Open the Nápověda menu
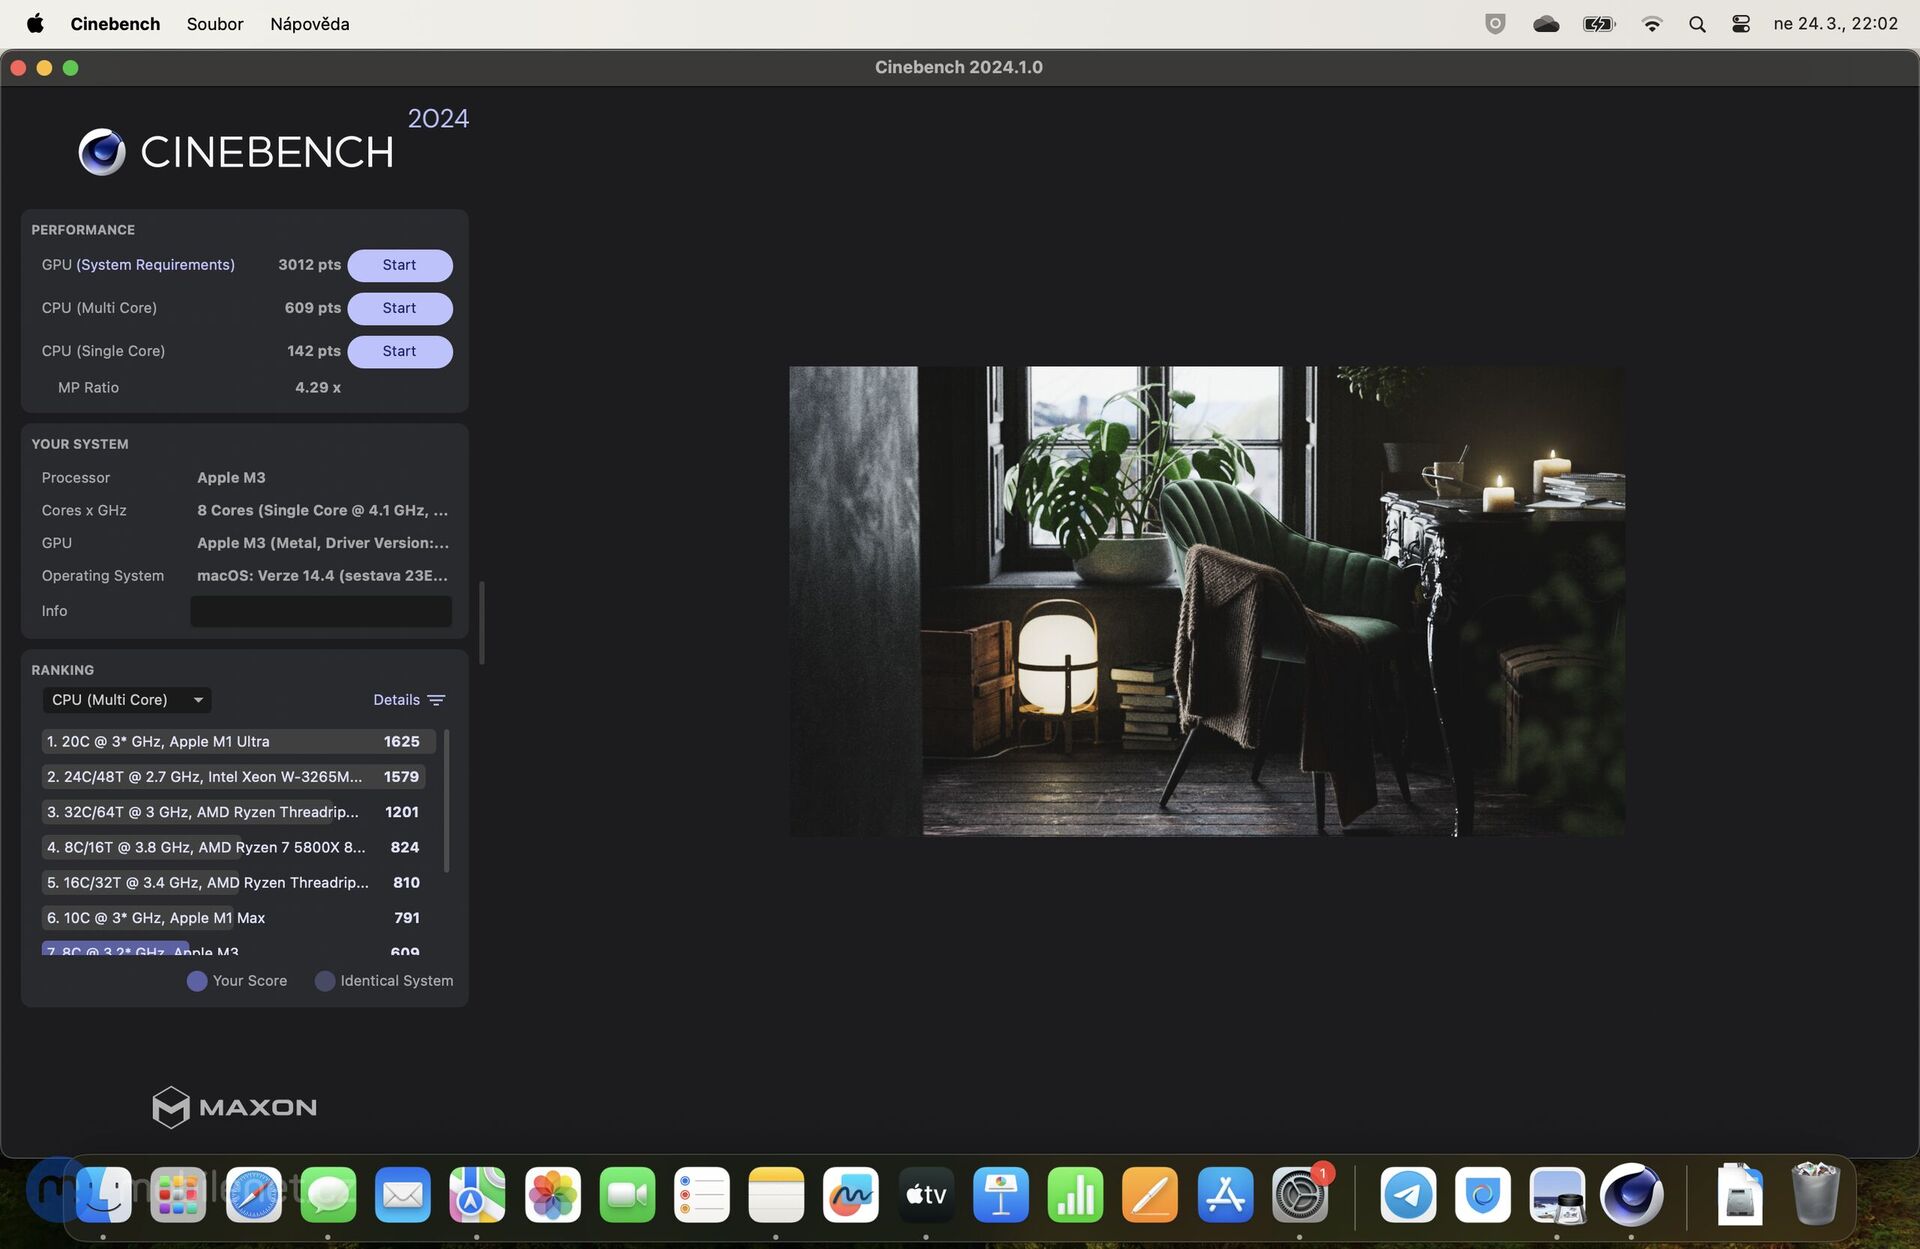Screen dimensions: 1920x1249 [309, 23]
